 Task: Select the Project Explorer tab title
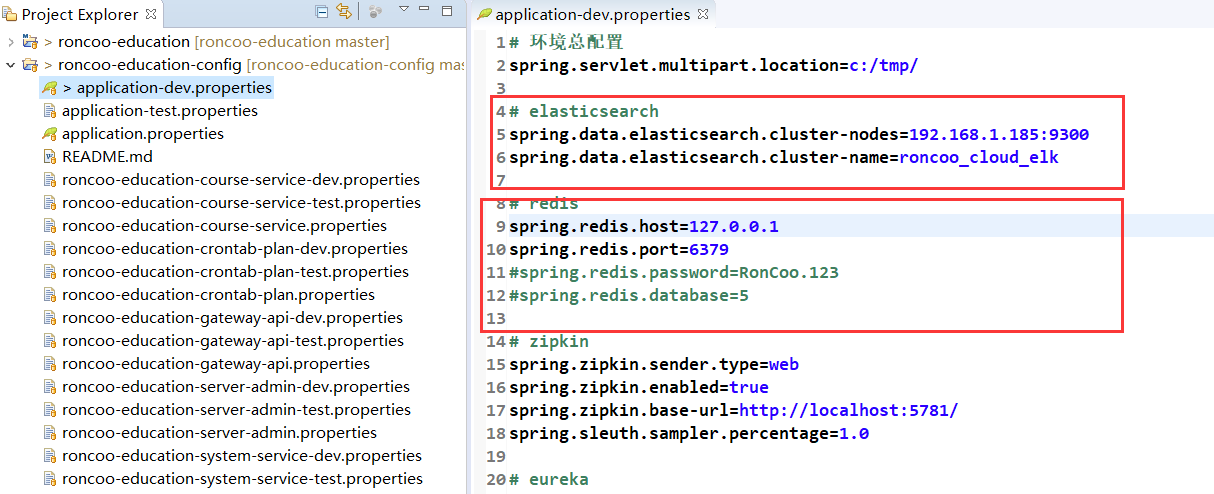pos(80,14)
